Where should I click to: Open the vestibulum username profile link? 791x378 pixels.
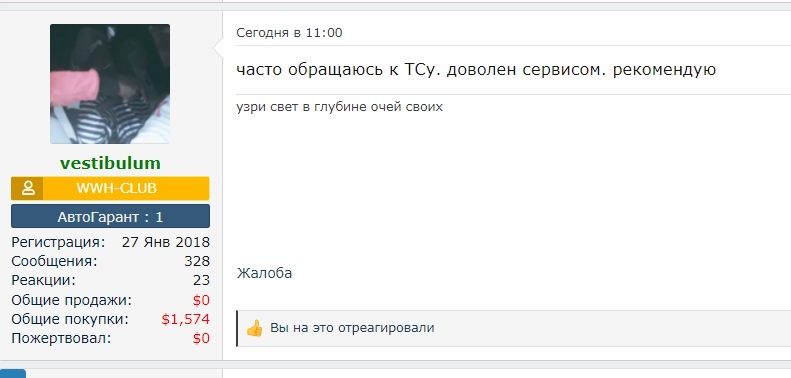(110, 163)
